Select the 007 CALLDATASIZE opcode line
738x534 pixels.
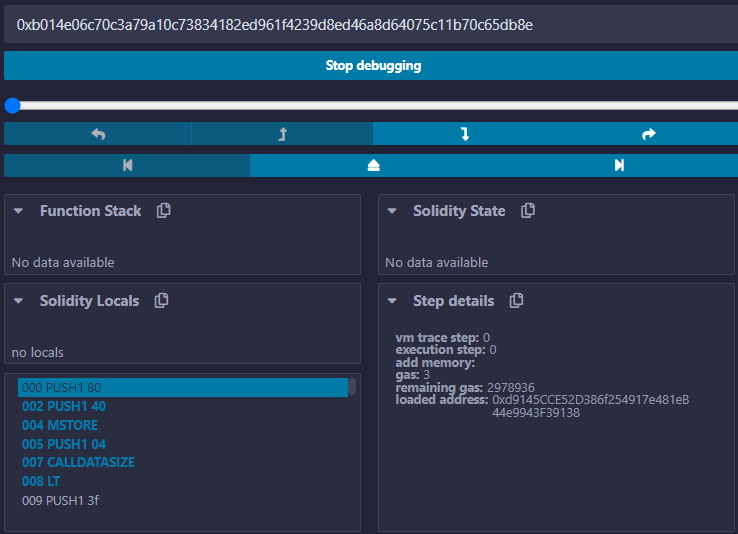click(x=77, y=462)
